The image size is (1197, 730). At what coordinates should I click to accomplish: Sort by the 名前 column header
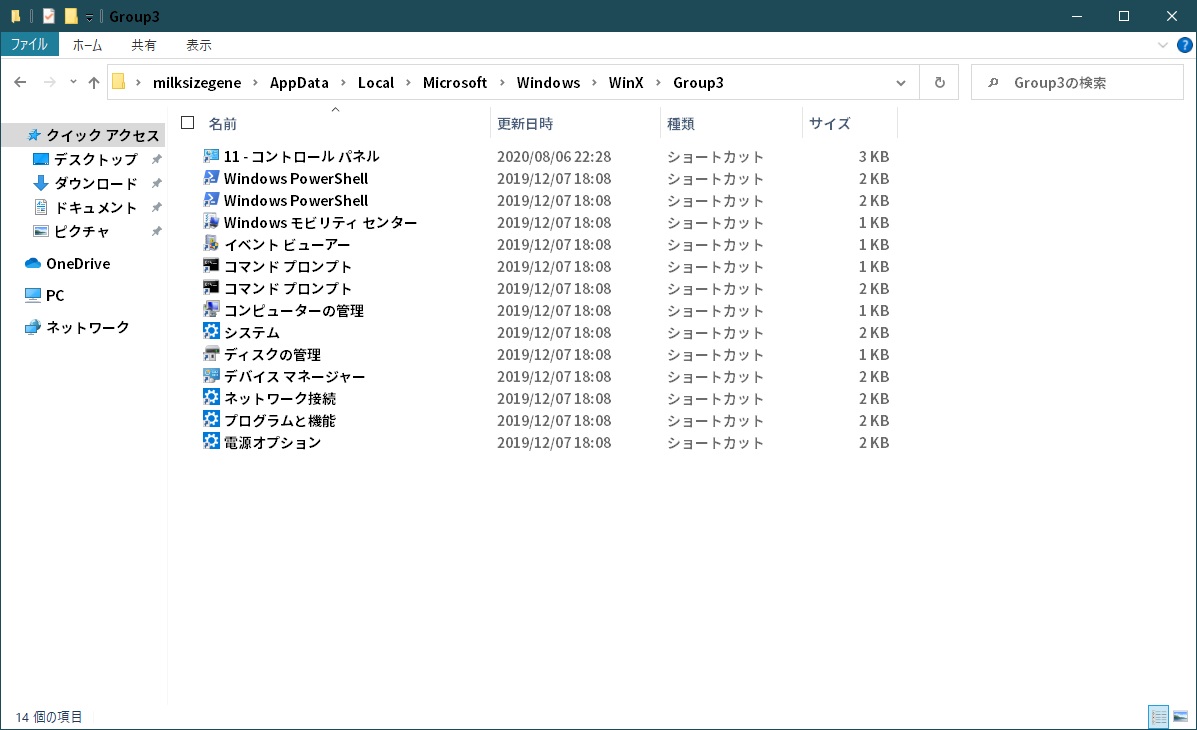coord(222,124)
